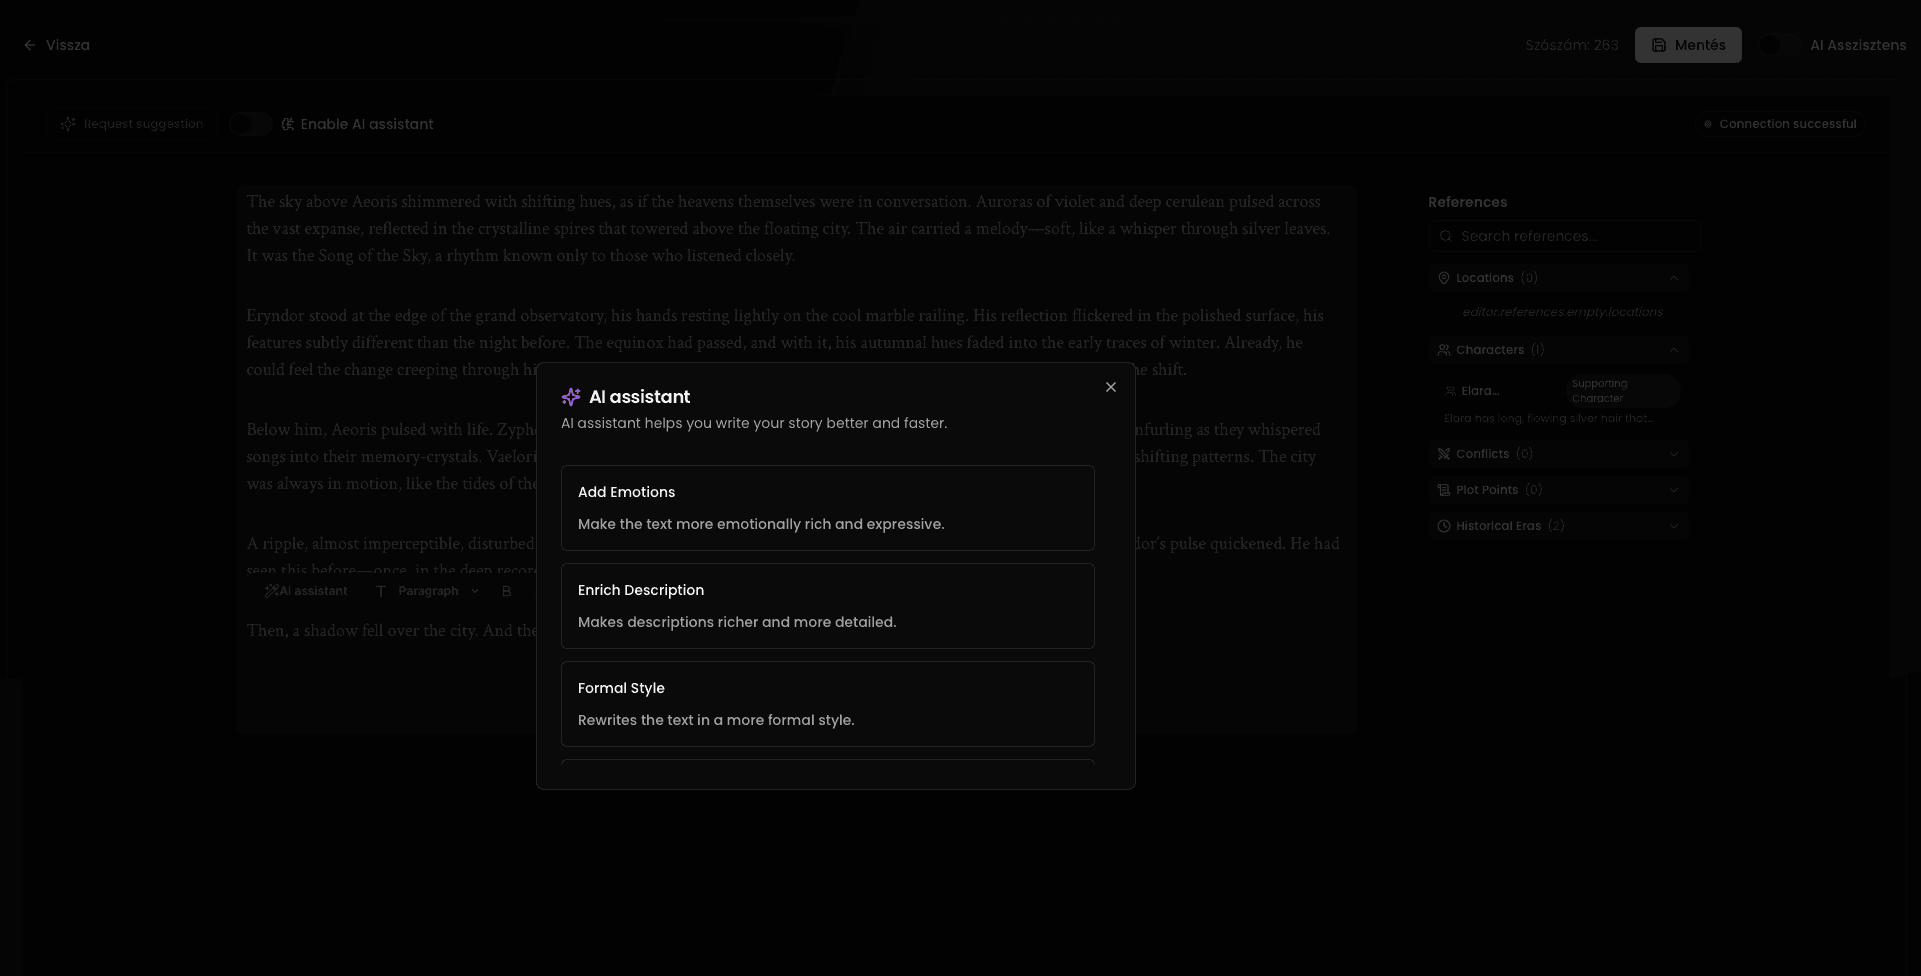This screenshot has height=976, width=1921.
Task: Click the magnifier icon in references search
Action: click(1446, 235)
